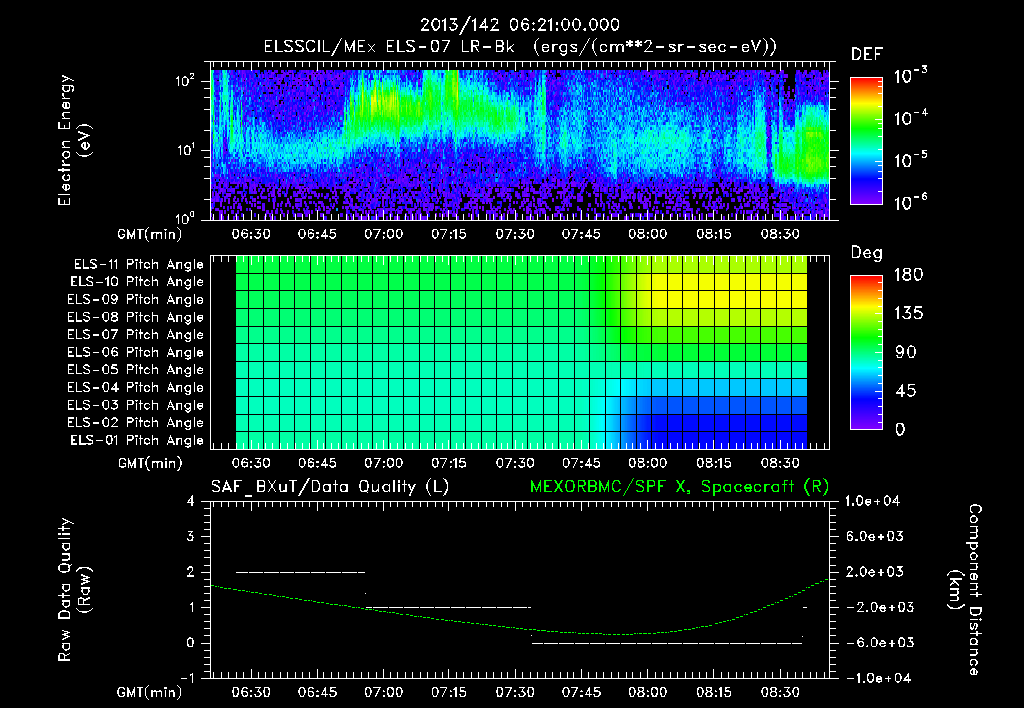Click the "6.0e+03" component distance tick label
Screen dimensions: 1024x708
(x=875, y=536)
